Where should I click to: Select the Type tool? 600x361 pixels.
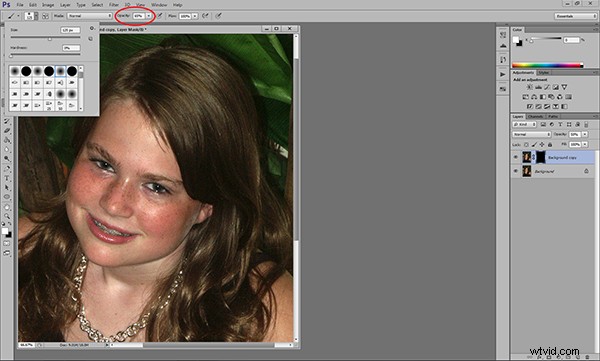pos(7,178)
